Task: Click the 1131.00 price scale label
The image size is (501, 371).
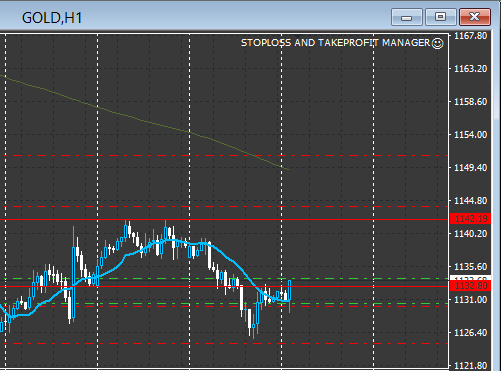Action: point(470,300)
